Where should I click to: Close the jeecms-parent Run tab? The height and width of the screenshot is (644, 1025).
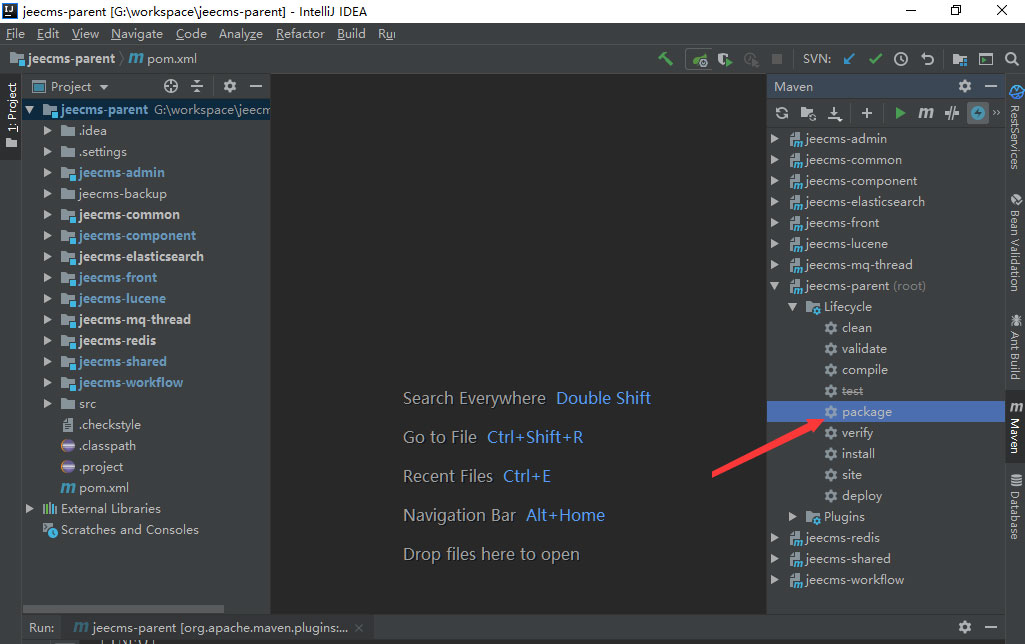coord(359,628)
